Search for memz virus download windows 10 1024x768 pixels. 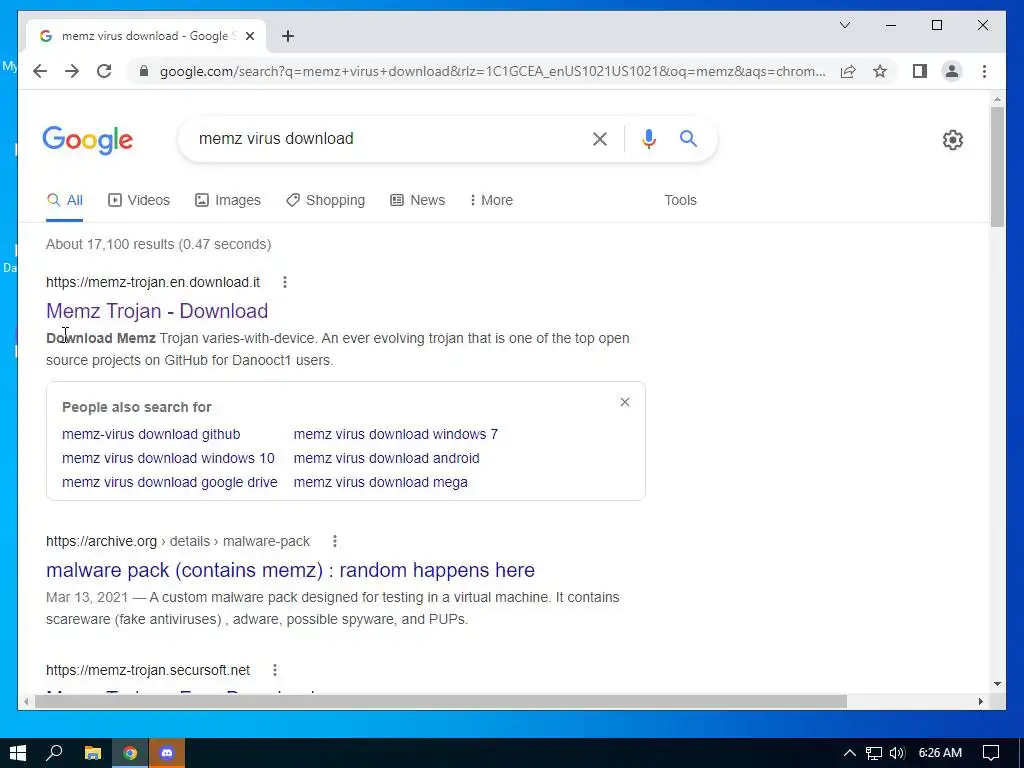point(168,458)
